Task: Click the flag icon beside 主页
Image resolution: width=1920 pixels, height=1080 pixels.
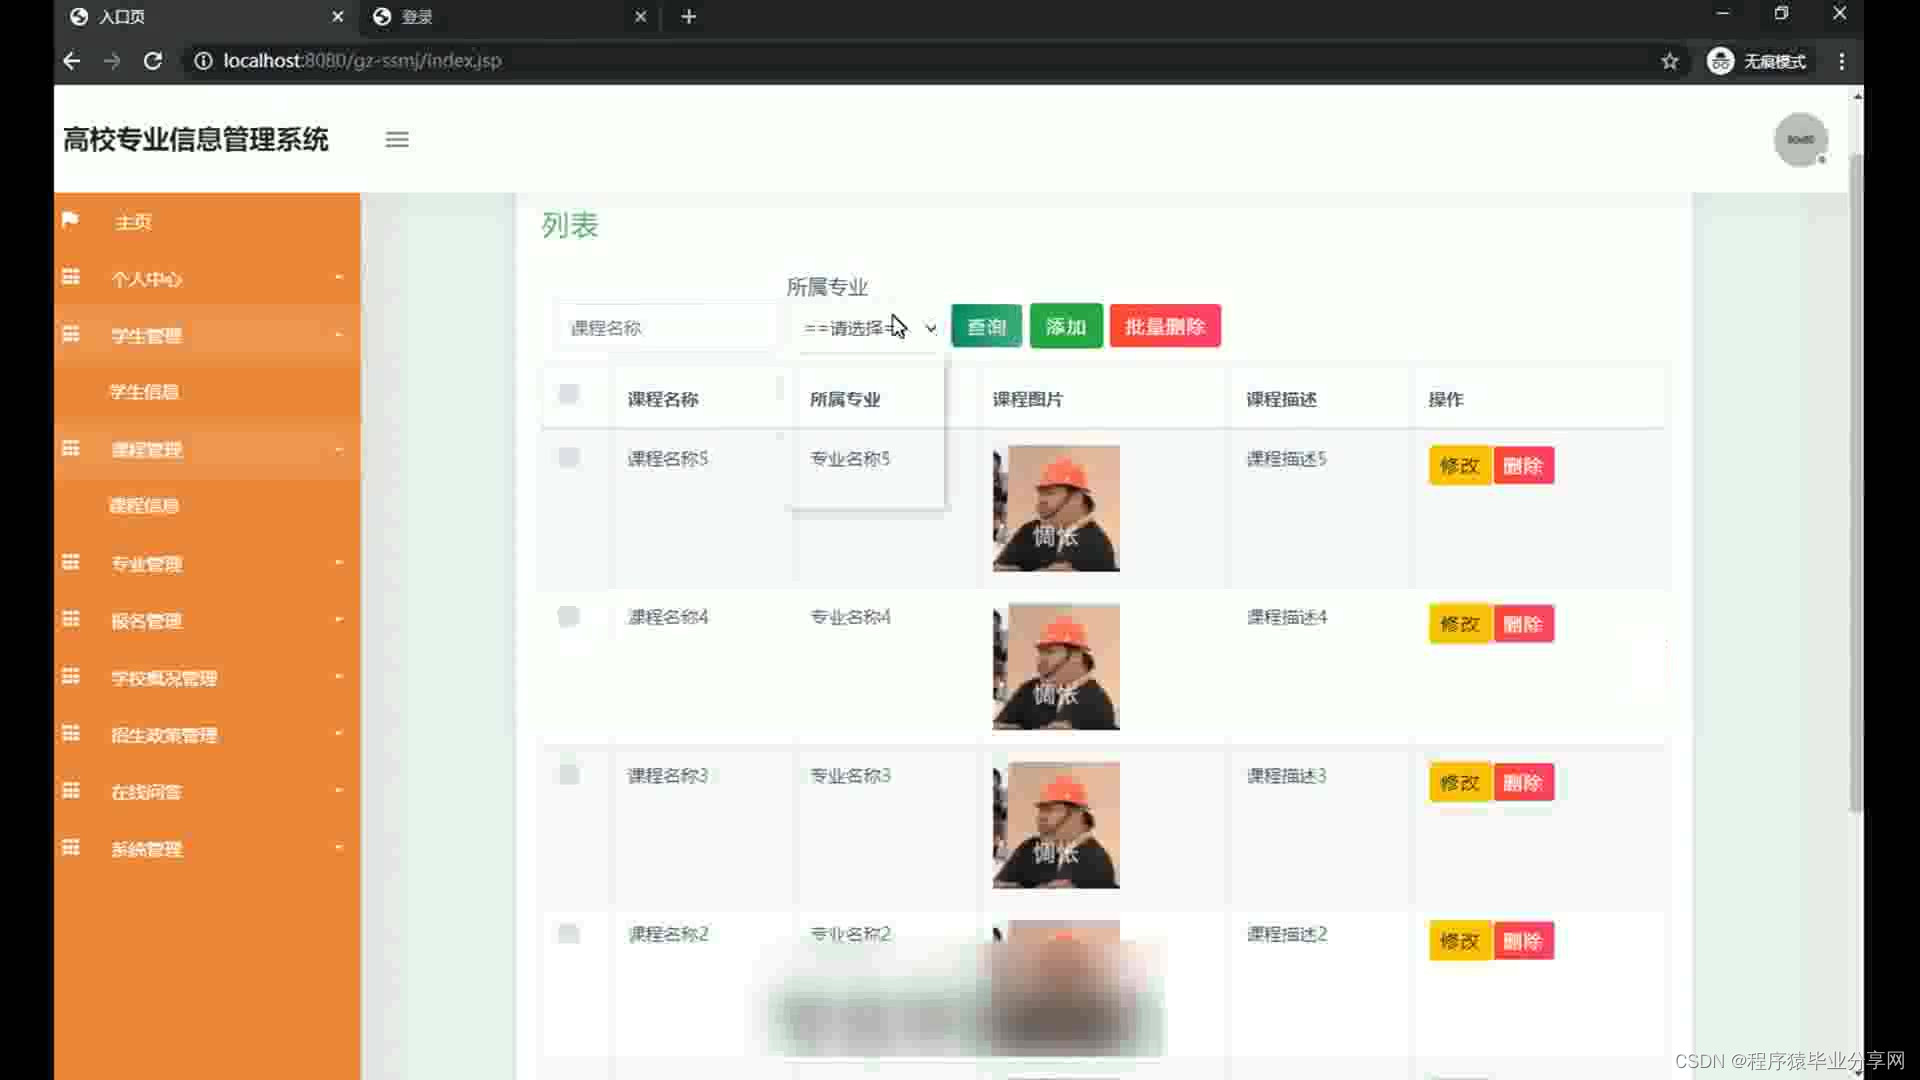Action: click(x=70, y=220)
